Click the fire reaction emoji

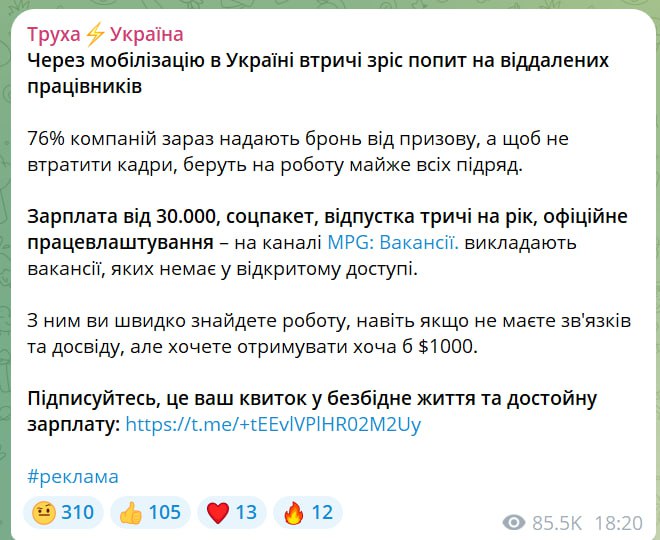294,513
